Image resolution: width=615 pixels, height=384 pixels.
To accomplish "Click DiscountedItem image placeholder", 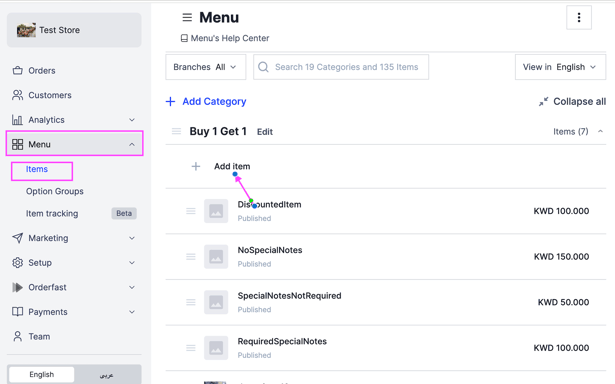I will (216, 211).
